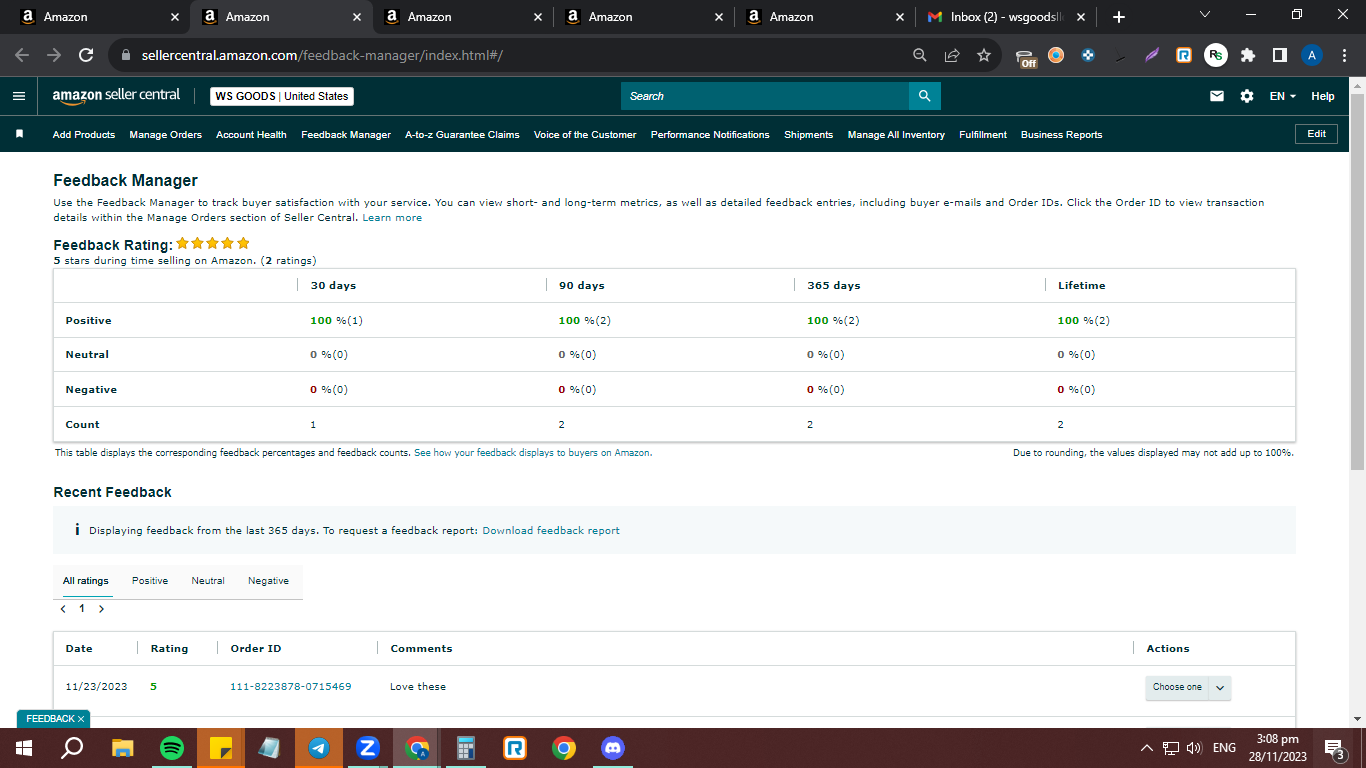Click the Amazon Seller Central logo
1366x768 pixels.
[116, 96]
